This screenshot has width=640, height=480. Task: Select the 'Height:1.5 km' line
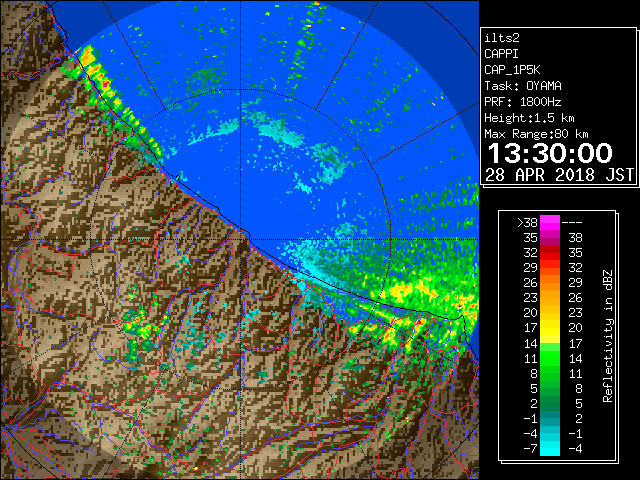pos(529,118)
